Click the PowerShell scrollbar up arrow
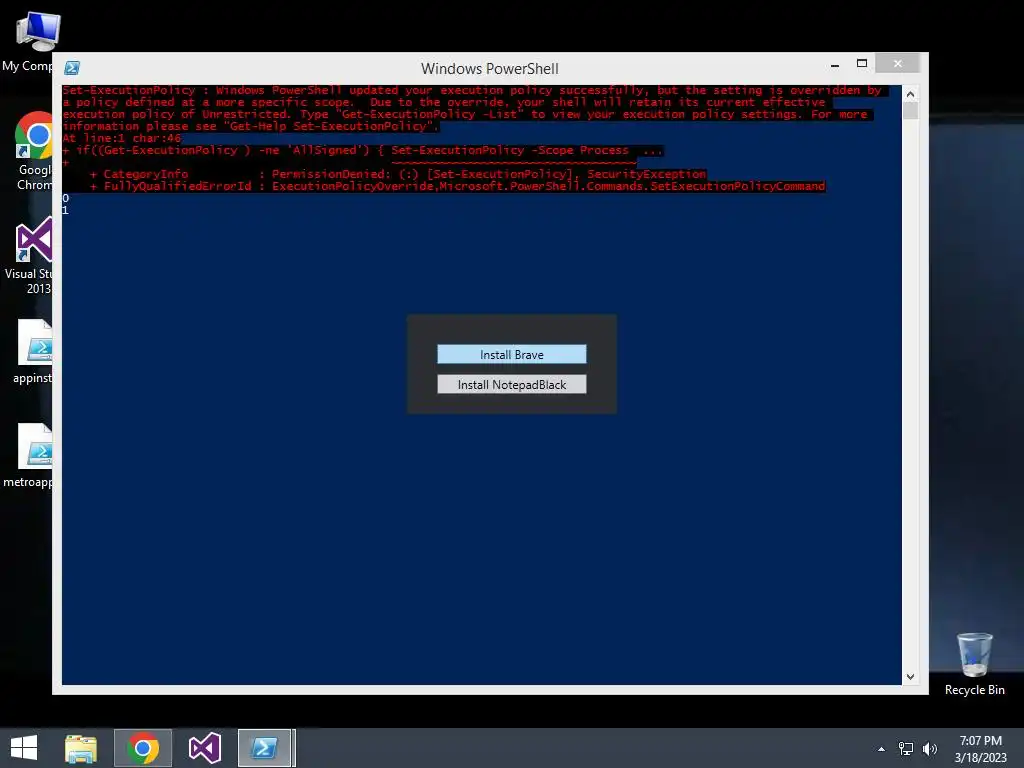The image size is (1024, 768). [x=910, y=94]
